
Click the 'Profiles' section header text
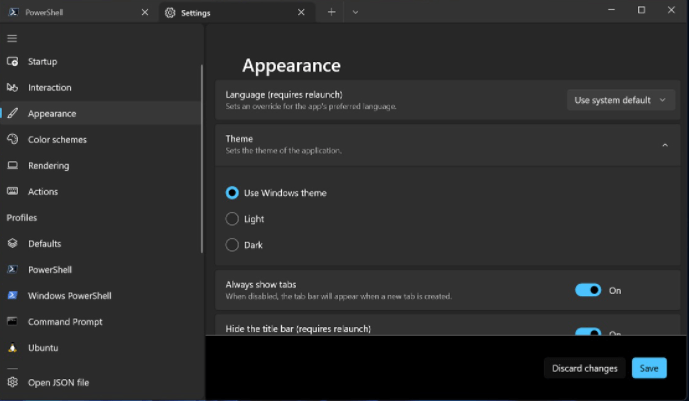22,218
